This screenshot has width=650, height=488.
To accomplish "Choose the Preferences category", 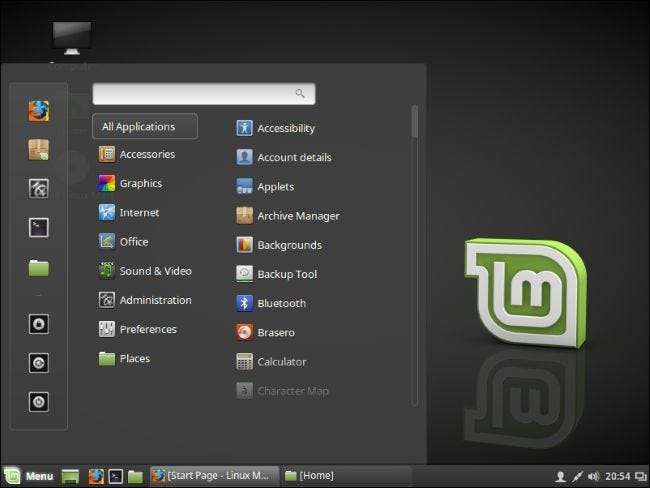I will point(147,329).
